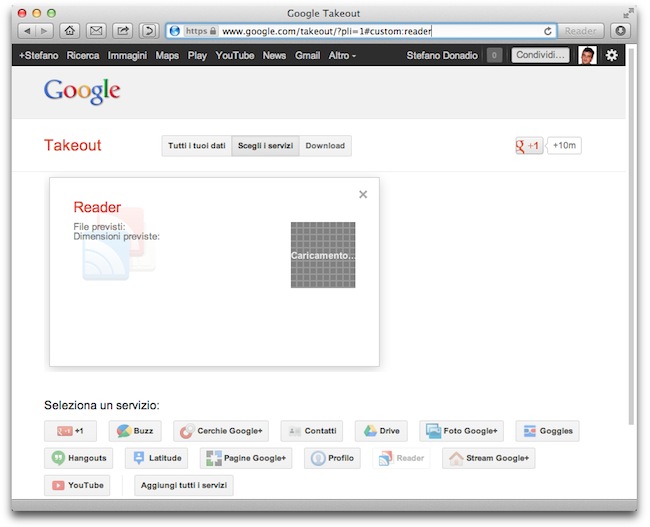Select the Pagine Google+ service

pos(246,458)
